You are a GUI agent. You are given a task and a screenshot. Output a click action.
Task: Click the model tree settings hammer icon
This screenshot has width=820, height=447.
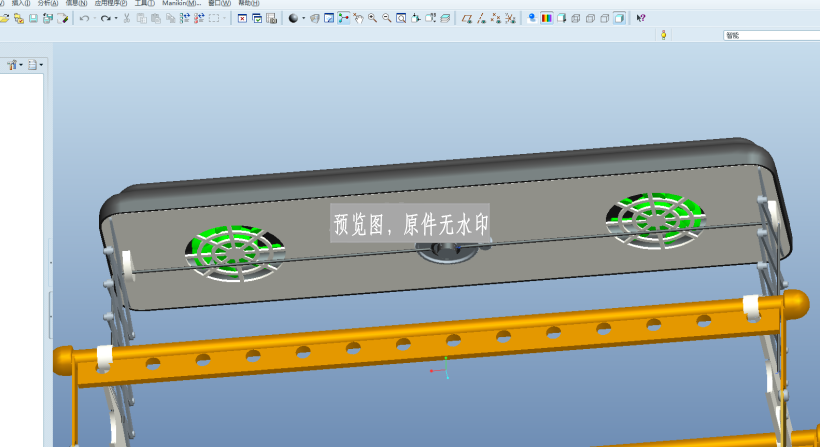12,65
